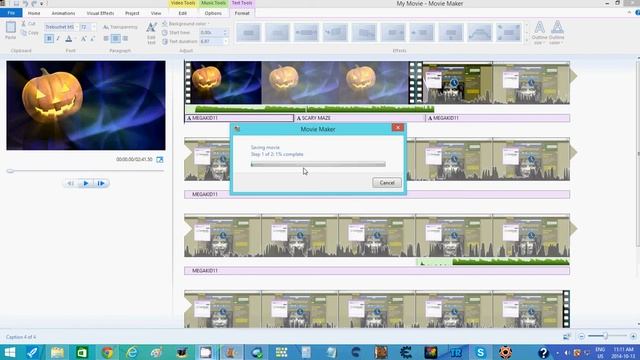
Task: Click the blue Help icon on ribbon
Action: point(638,13)
